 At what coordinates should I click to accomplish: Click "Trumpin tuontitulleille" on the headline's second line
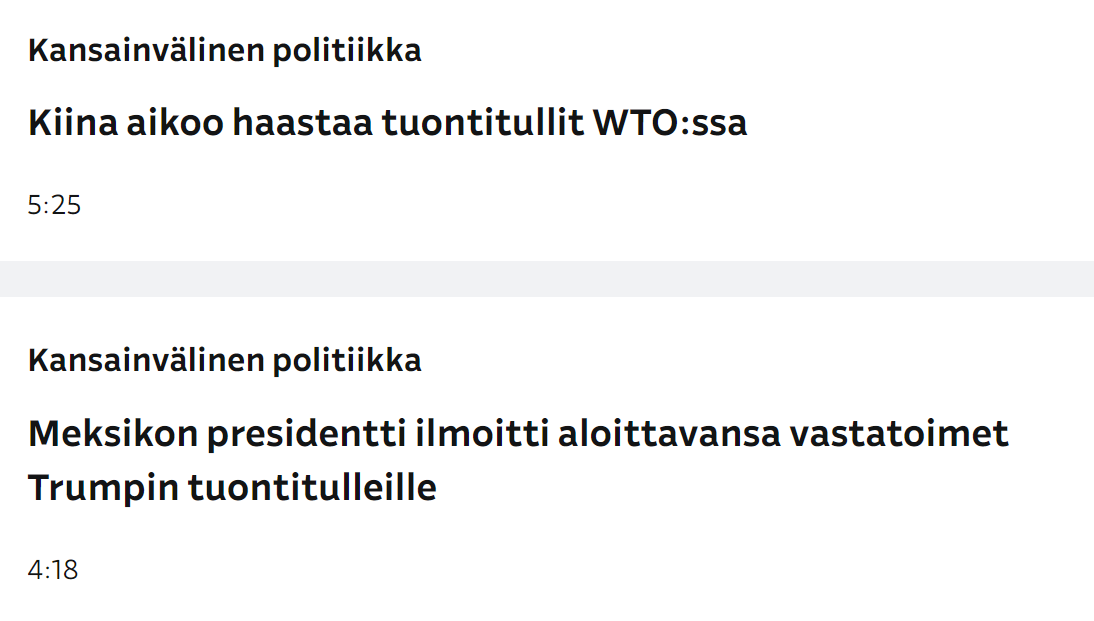pos(232,489)
